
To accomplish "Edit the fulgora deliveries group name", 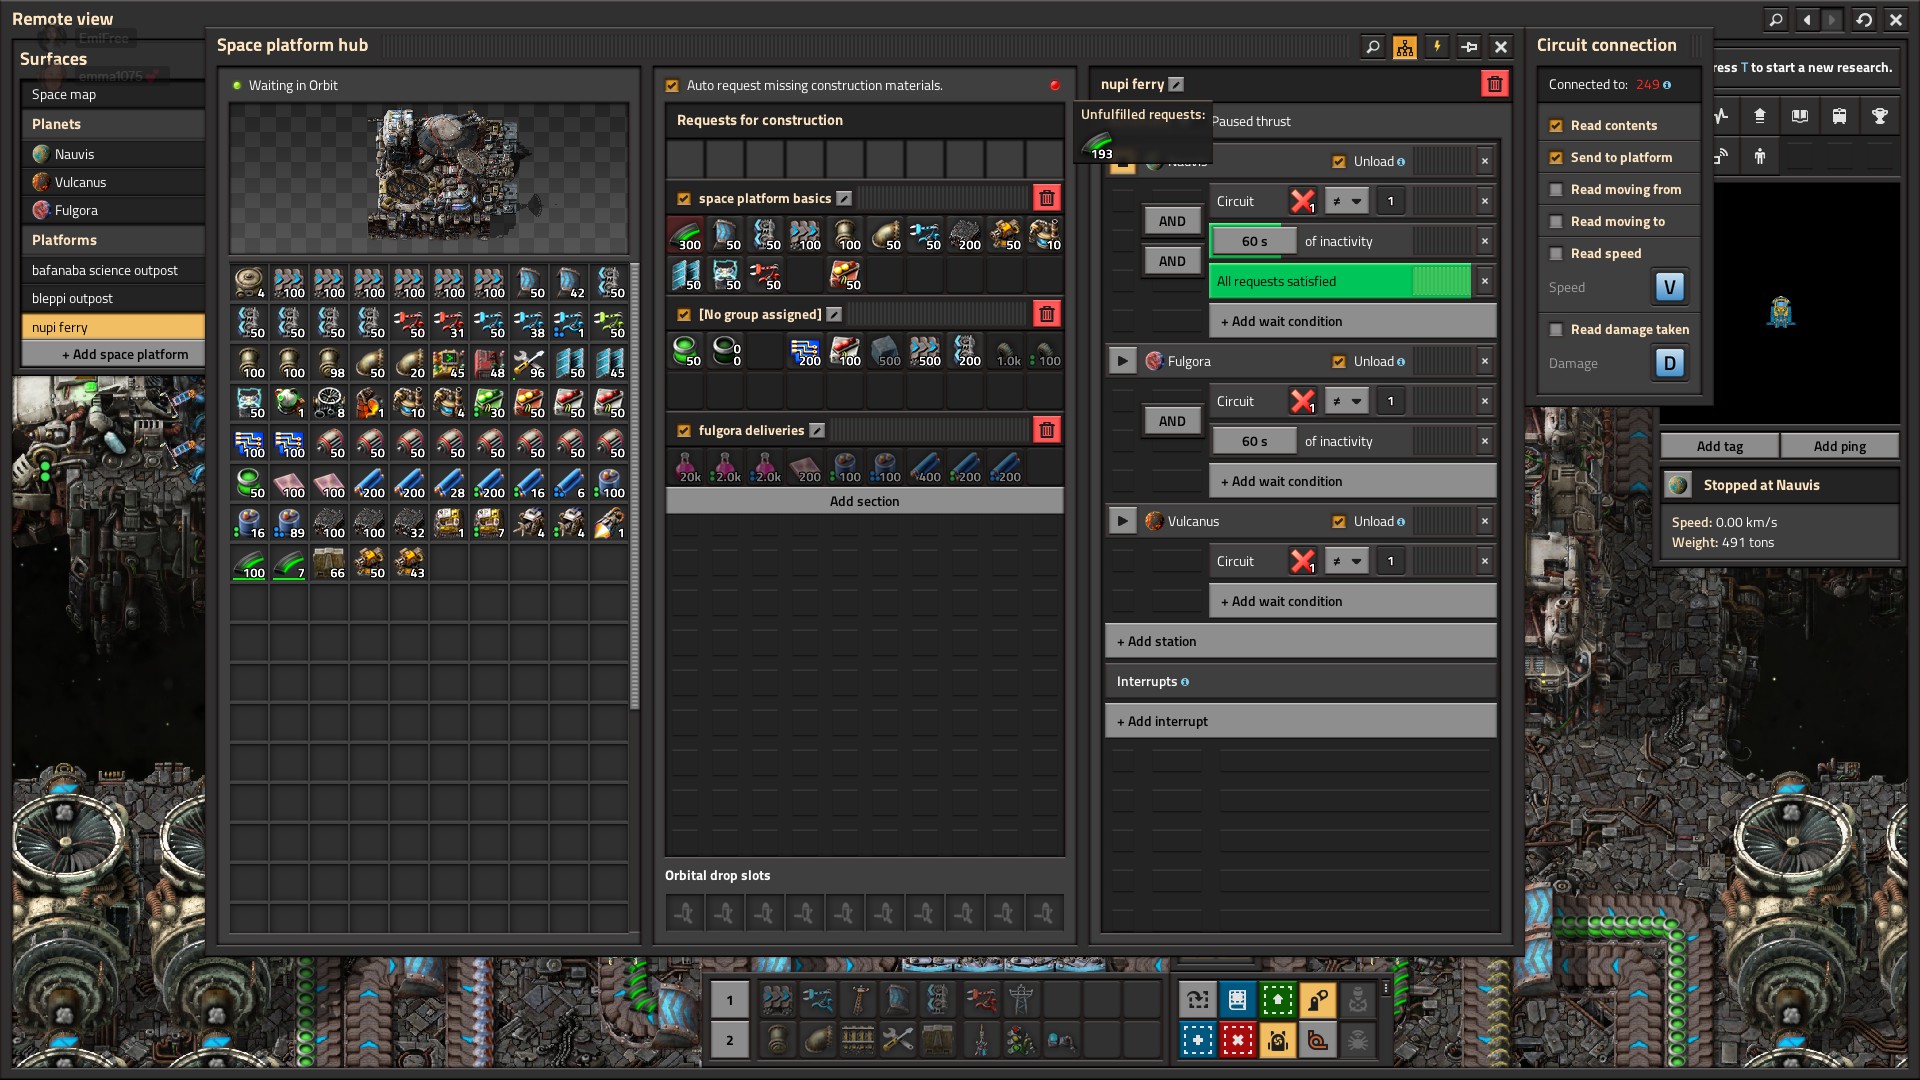I will tap(817, 430).
